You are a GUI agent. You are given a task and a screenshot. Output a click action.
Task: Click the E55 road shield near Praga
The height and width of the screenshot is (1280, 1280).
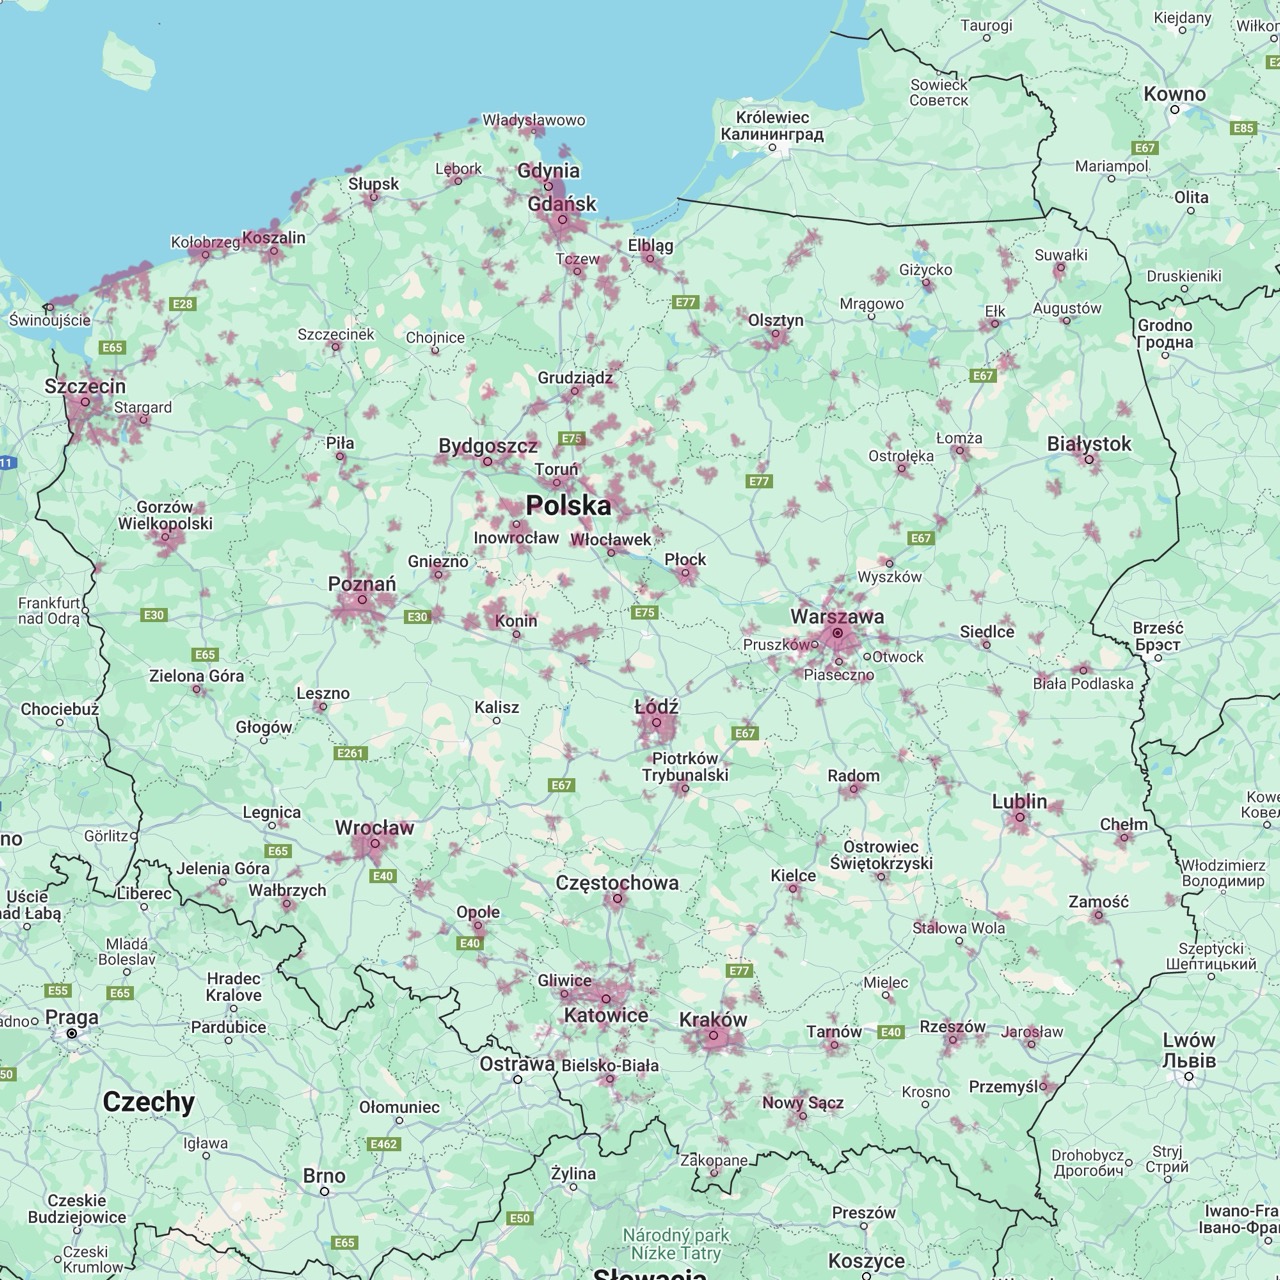[x=58, y=991]
